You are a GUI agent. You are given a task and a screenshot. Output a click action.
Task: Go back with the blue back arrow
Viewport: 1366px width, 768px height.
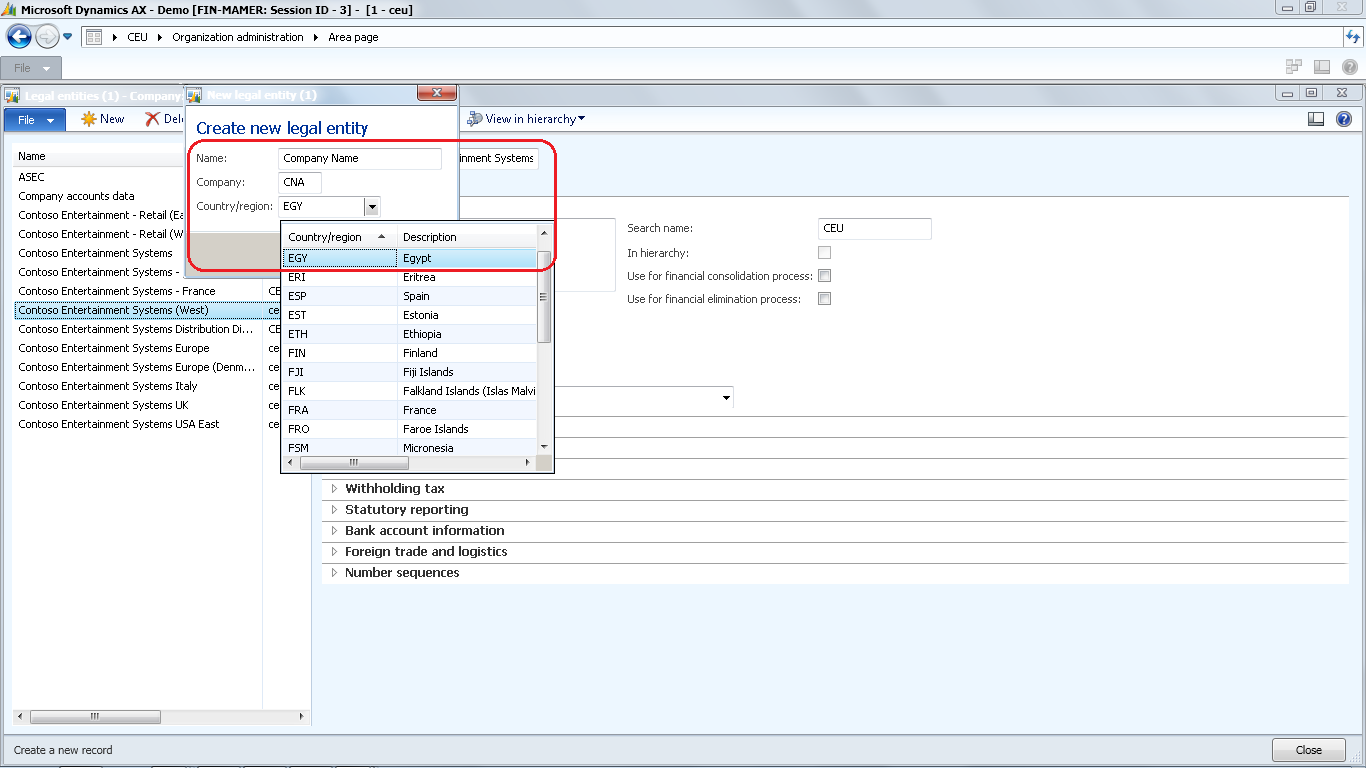pos(19,37)
